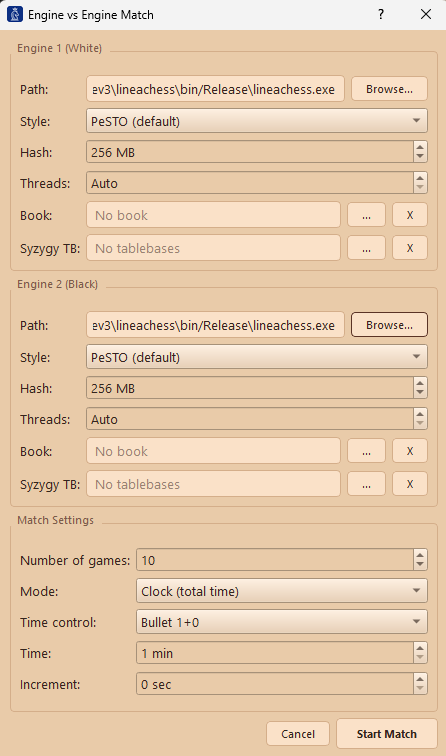
Task: Start the engine match
Action: pyautogui.click(x=387, y=734)
